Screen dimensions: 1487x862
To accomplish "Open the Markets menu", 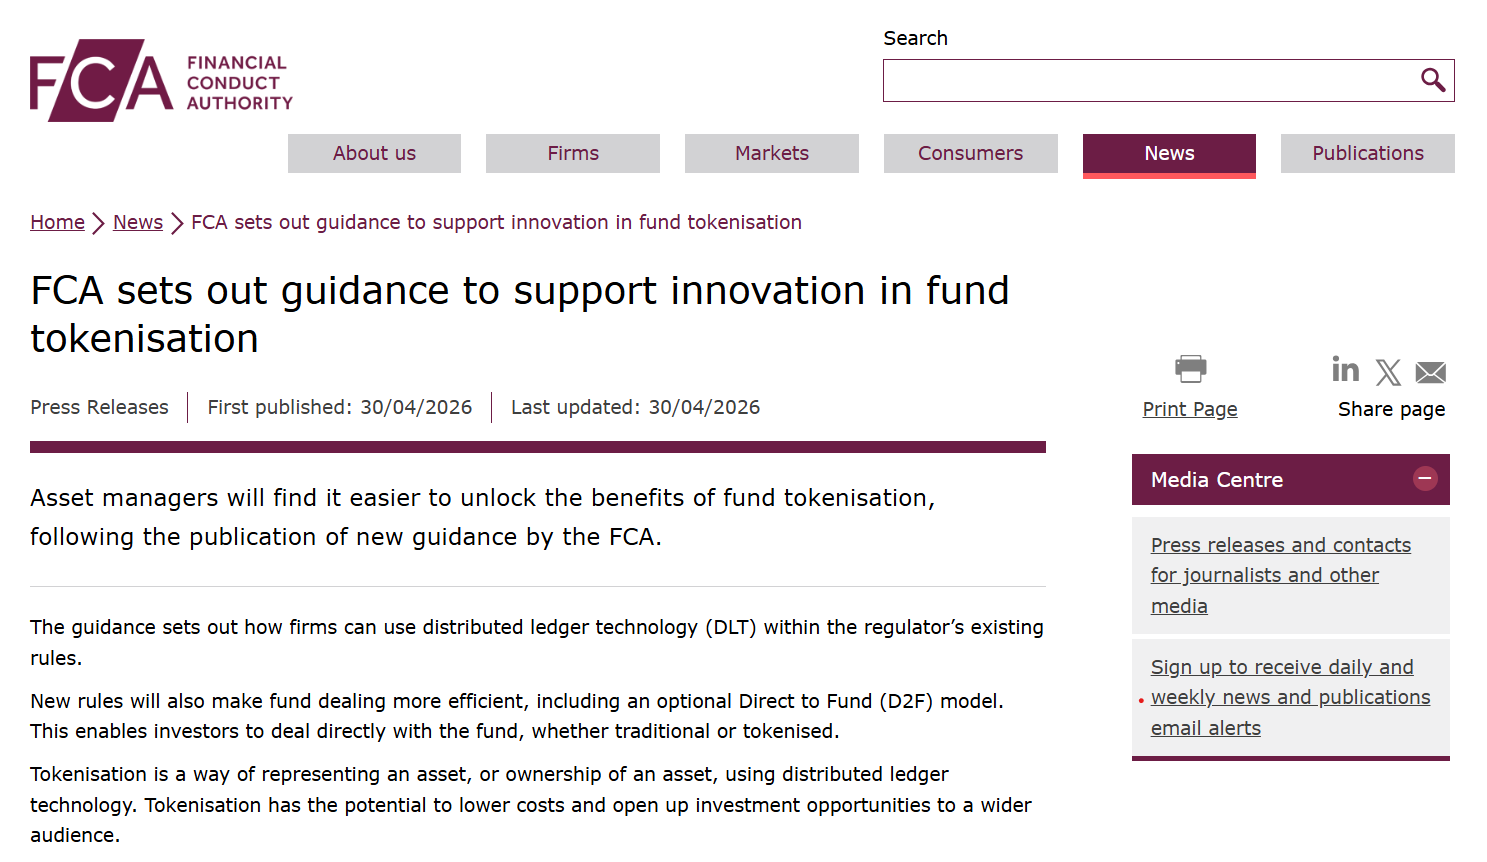I will tap(771, 153).
